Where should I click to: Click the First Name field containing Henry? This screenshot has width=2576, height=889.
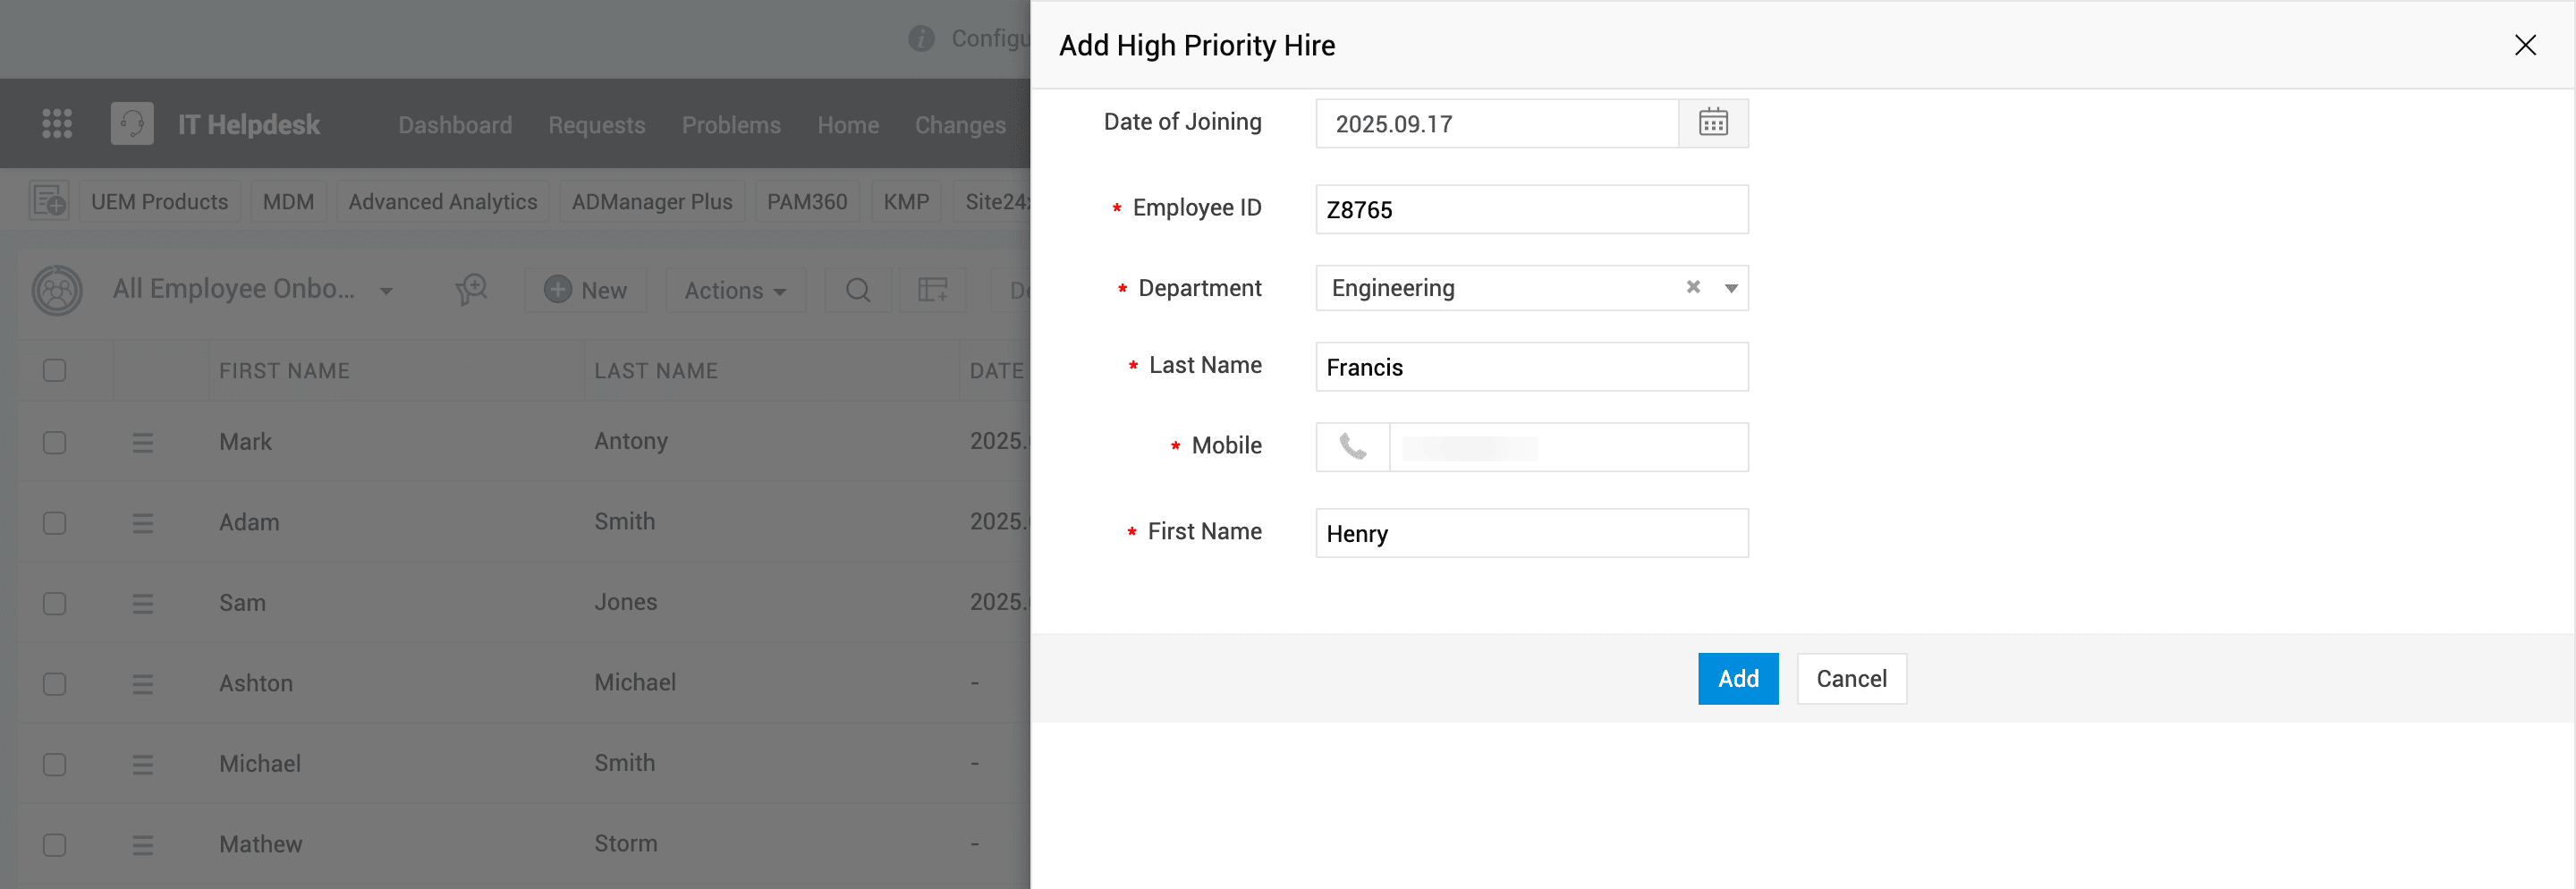pos(1532,533)
